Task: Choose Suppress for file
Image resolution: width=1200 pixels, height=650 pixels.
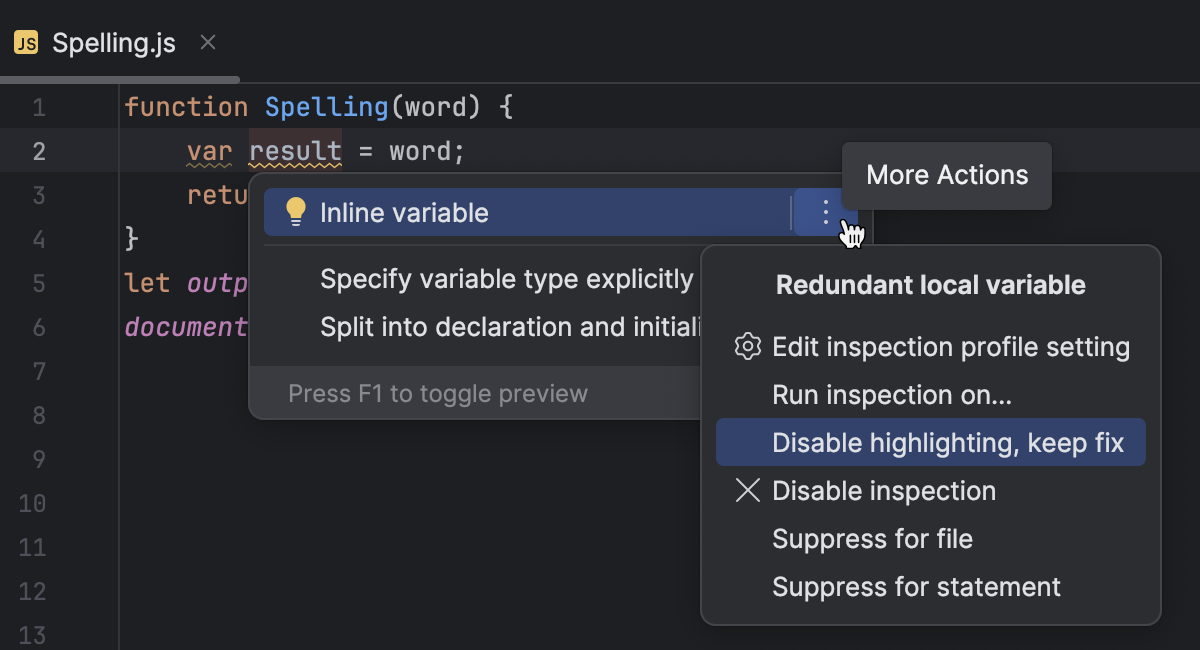Action: 872,538
